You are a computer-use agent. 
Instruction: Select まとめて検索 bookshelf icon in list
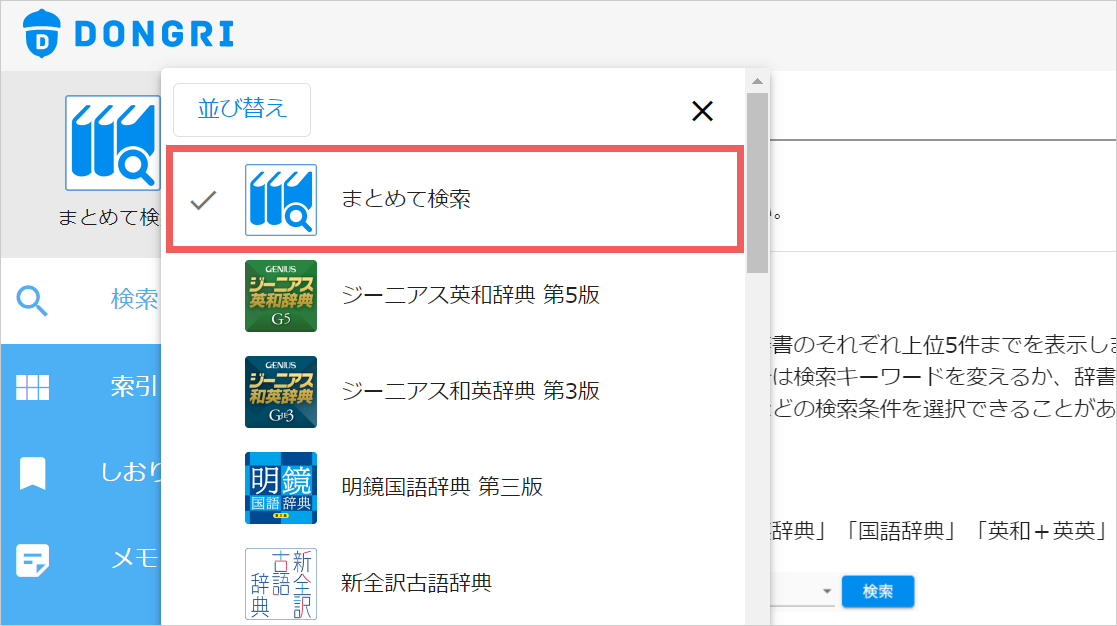[281, 199]
